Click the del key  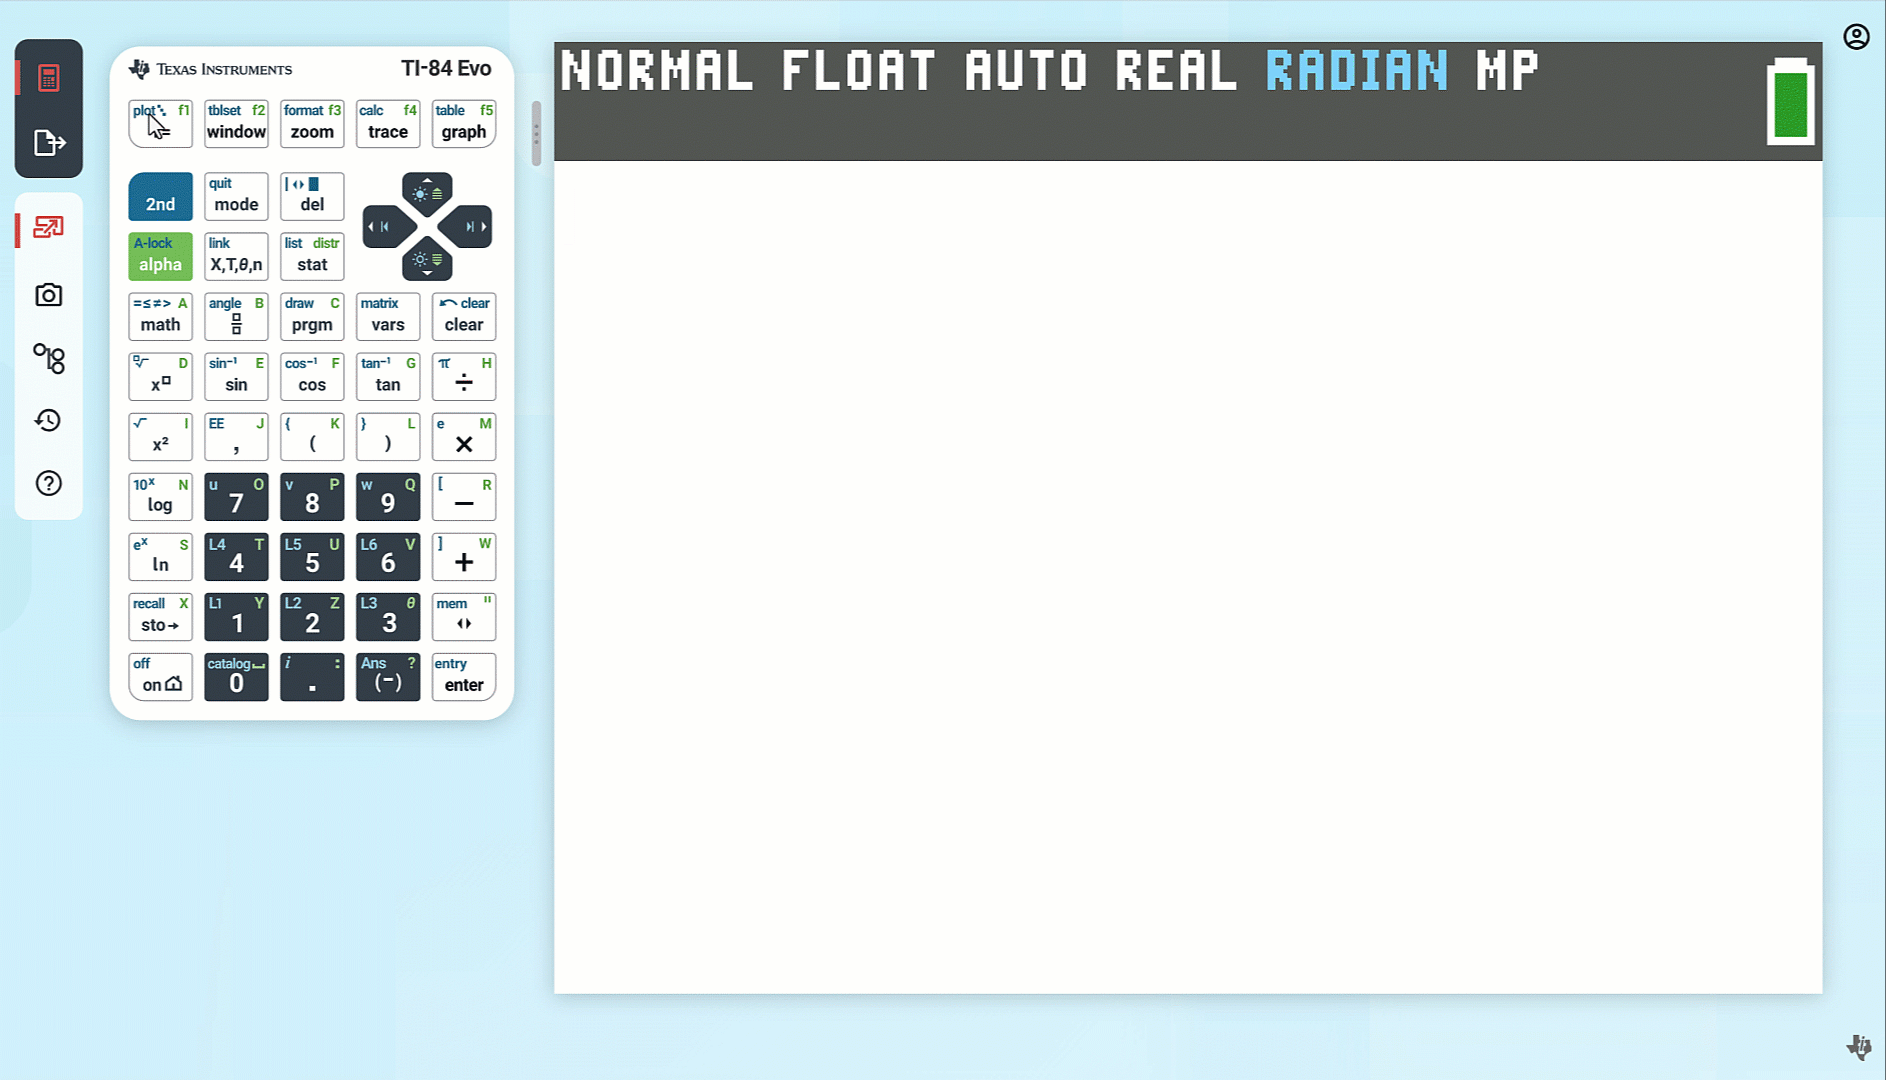click(312, 196)
